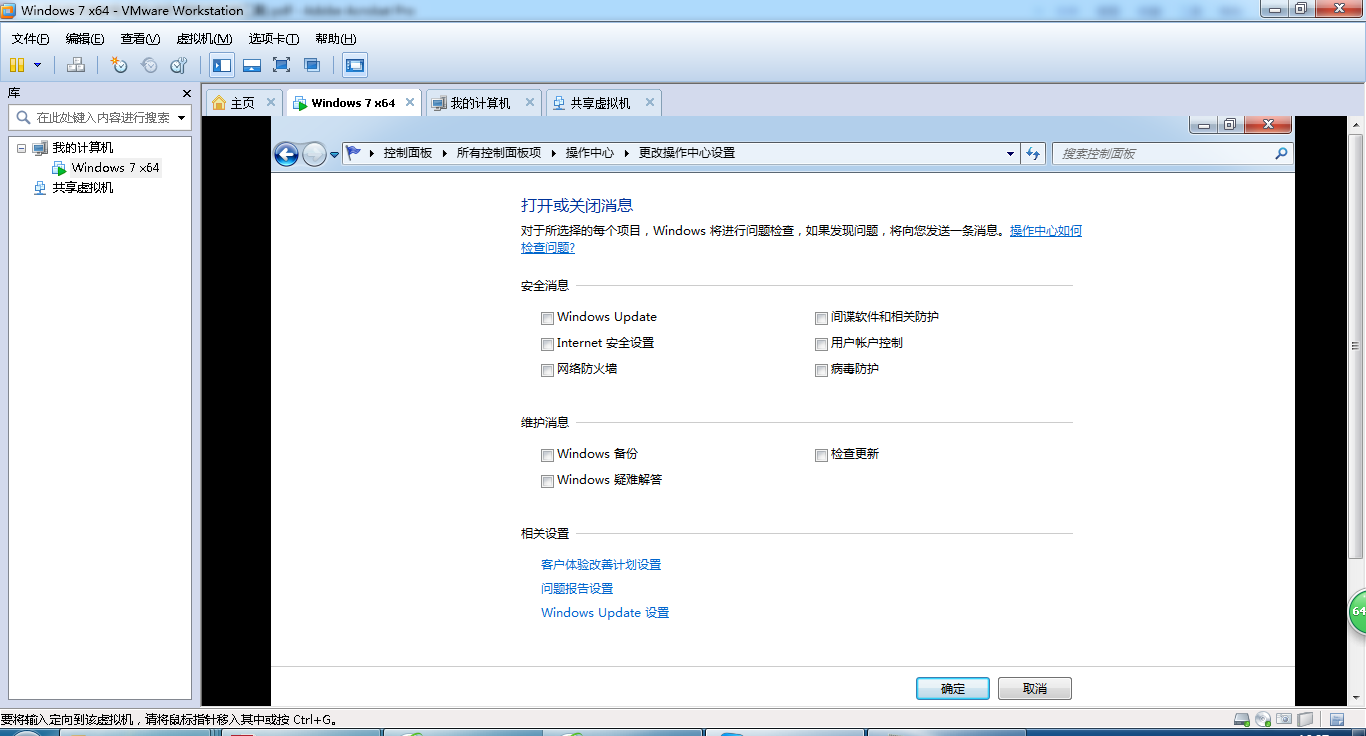Close the 我的计算机 tab
The image size is (1366, 736).
click(530, 102)
